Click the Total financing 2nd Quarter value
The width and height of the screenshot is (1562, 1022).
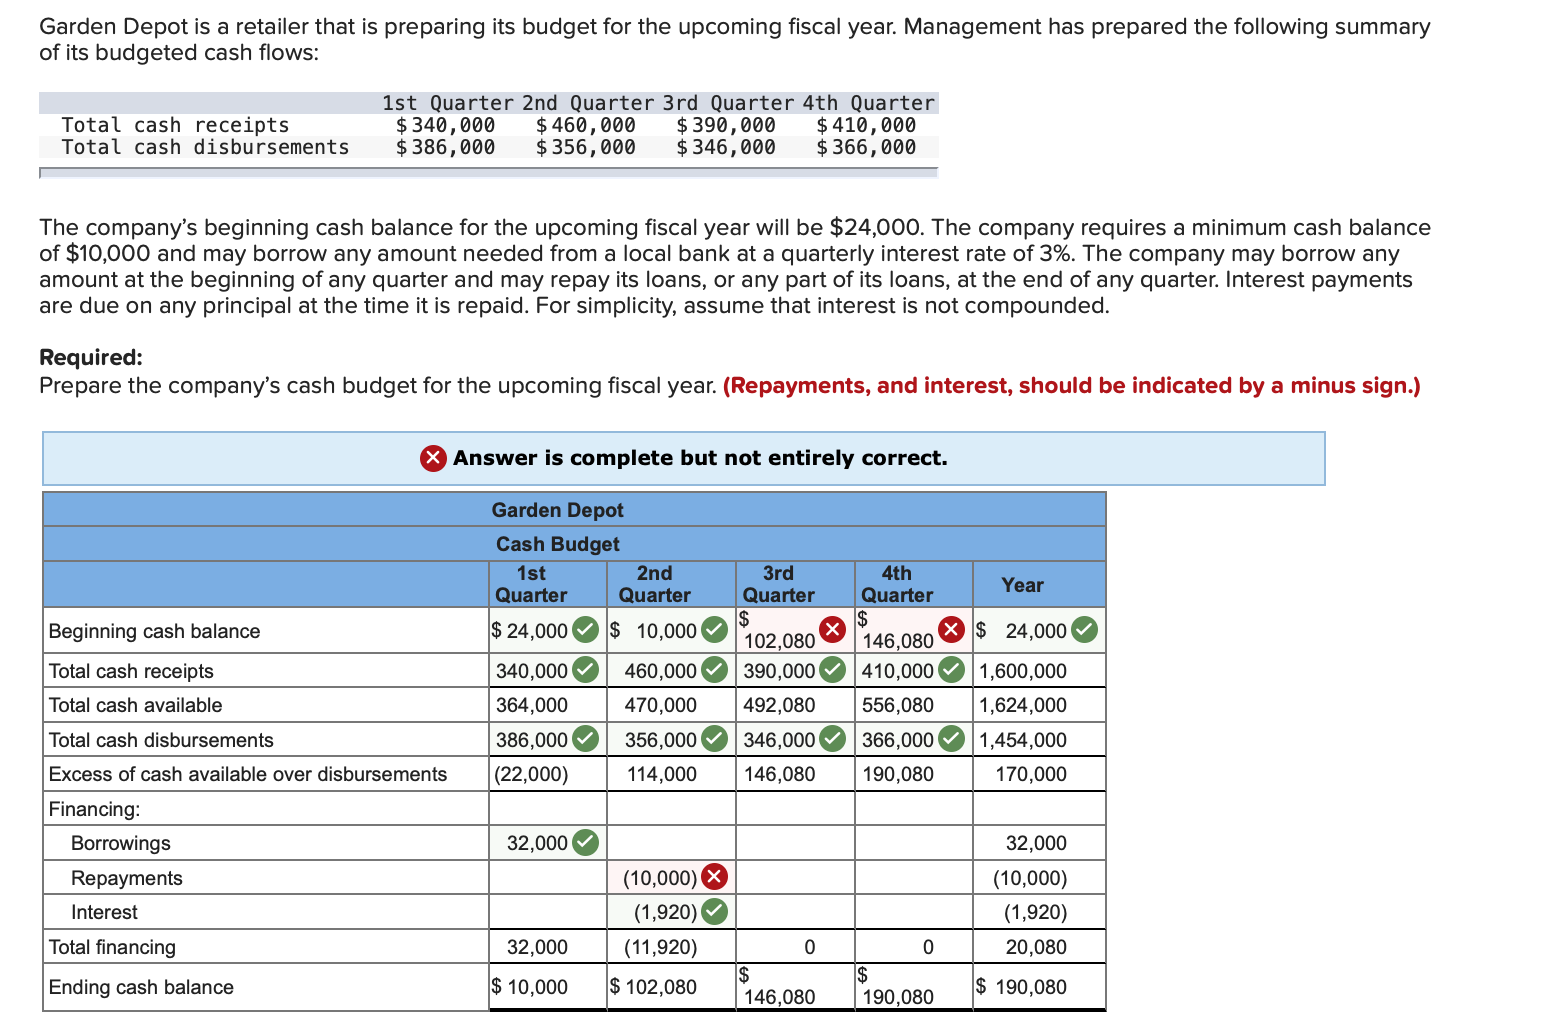[x=661, y=947]
